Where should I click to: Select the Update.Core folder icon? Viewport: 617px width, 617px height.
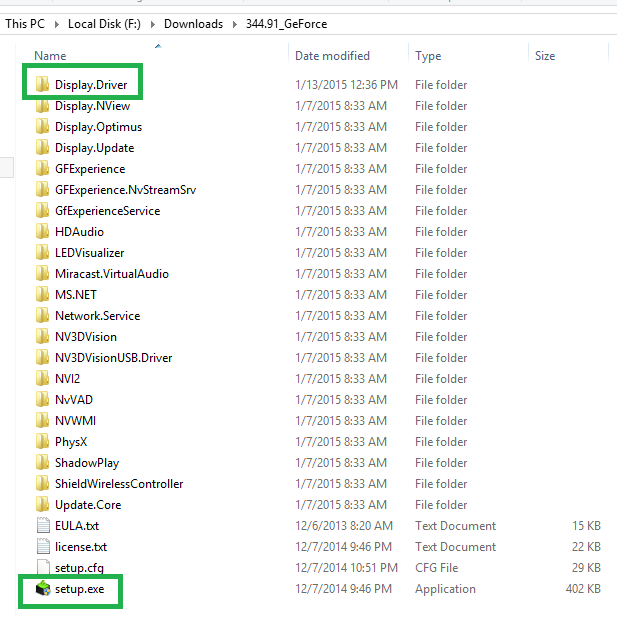(x=42, y=504)
